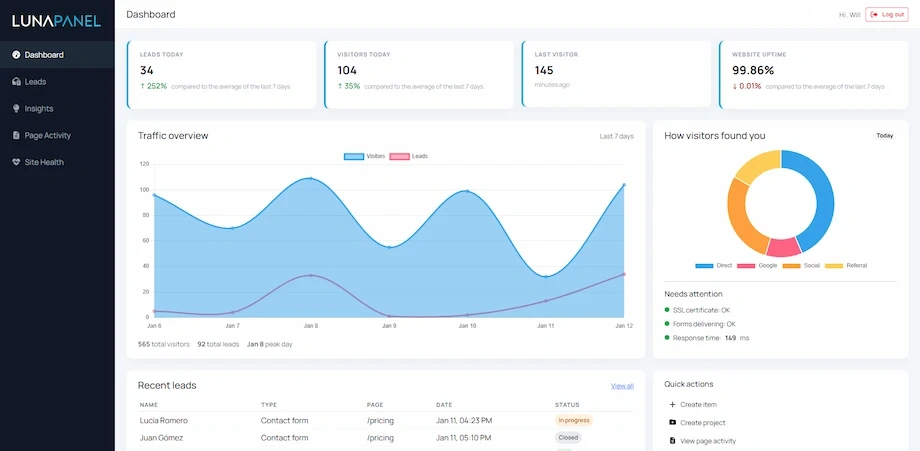
Task: Click the TYPE column header
Action: pos(269,405)
